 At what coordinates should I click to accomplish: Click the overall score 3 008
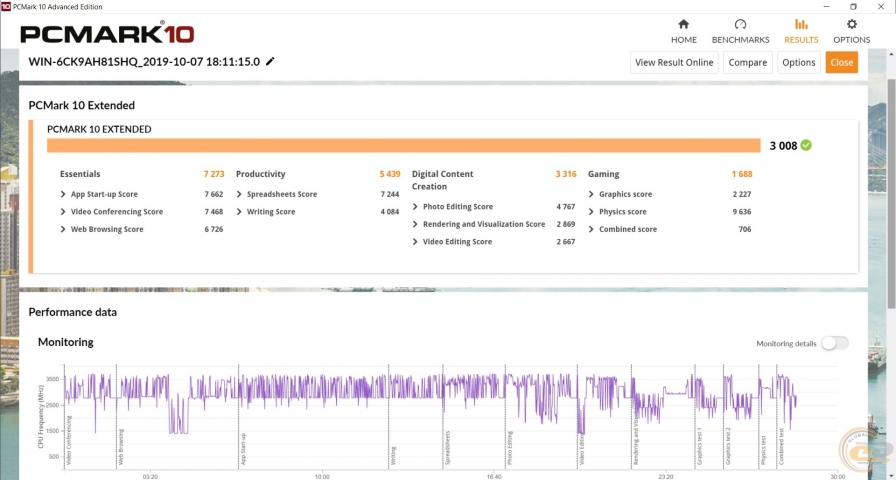tap(783, 146)
